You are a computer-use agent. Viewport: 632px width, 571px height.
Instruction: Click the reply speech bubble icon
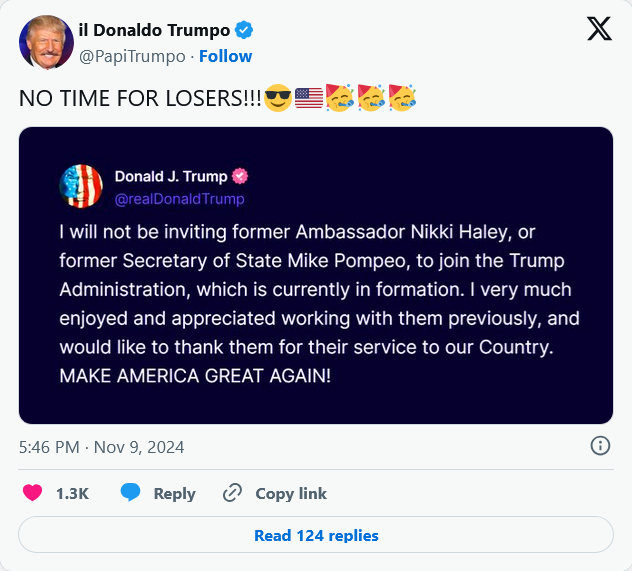tap(131, 493)
